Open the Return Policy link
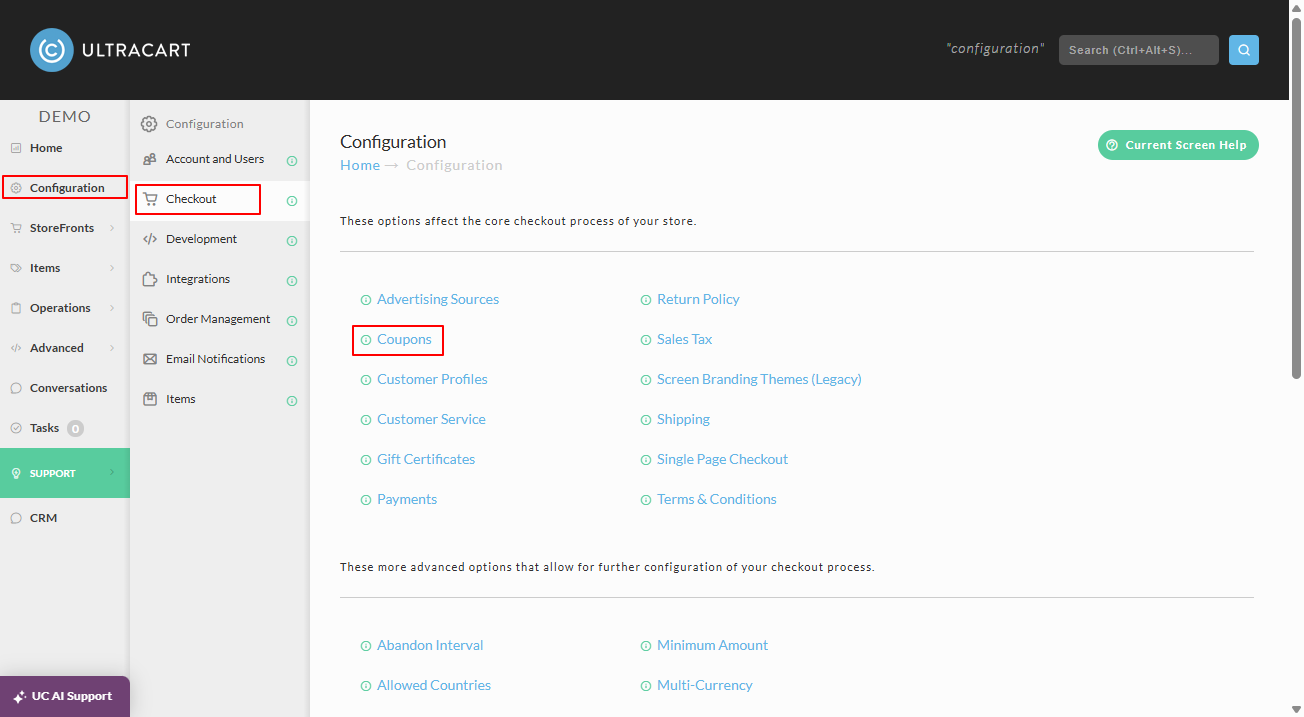The image size is (1304, 717). (x=698, y=299)
